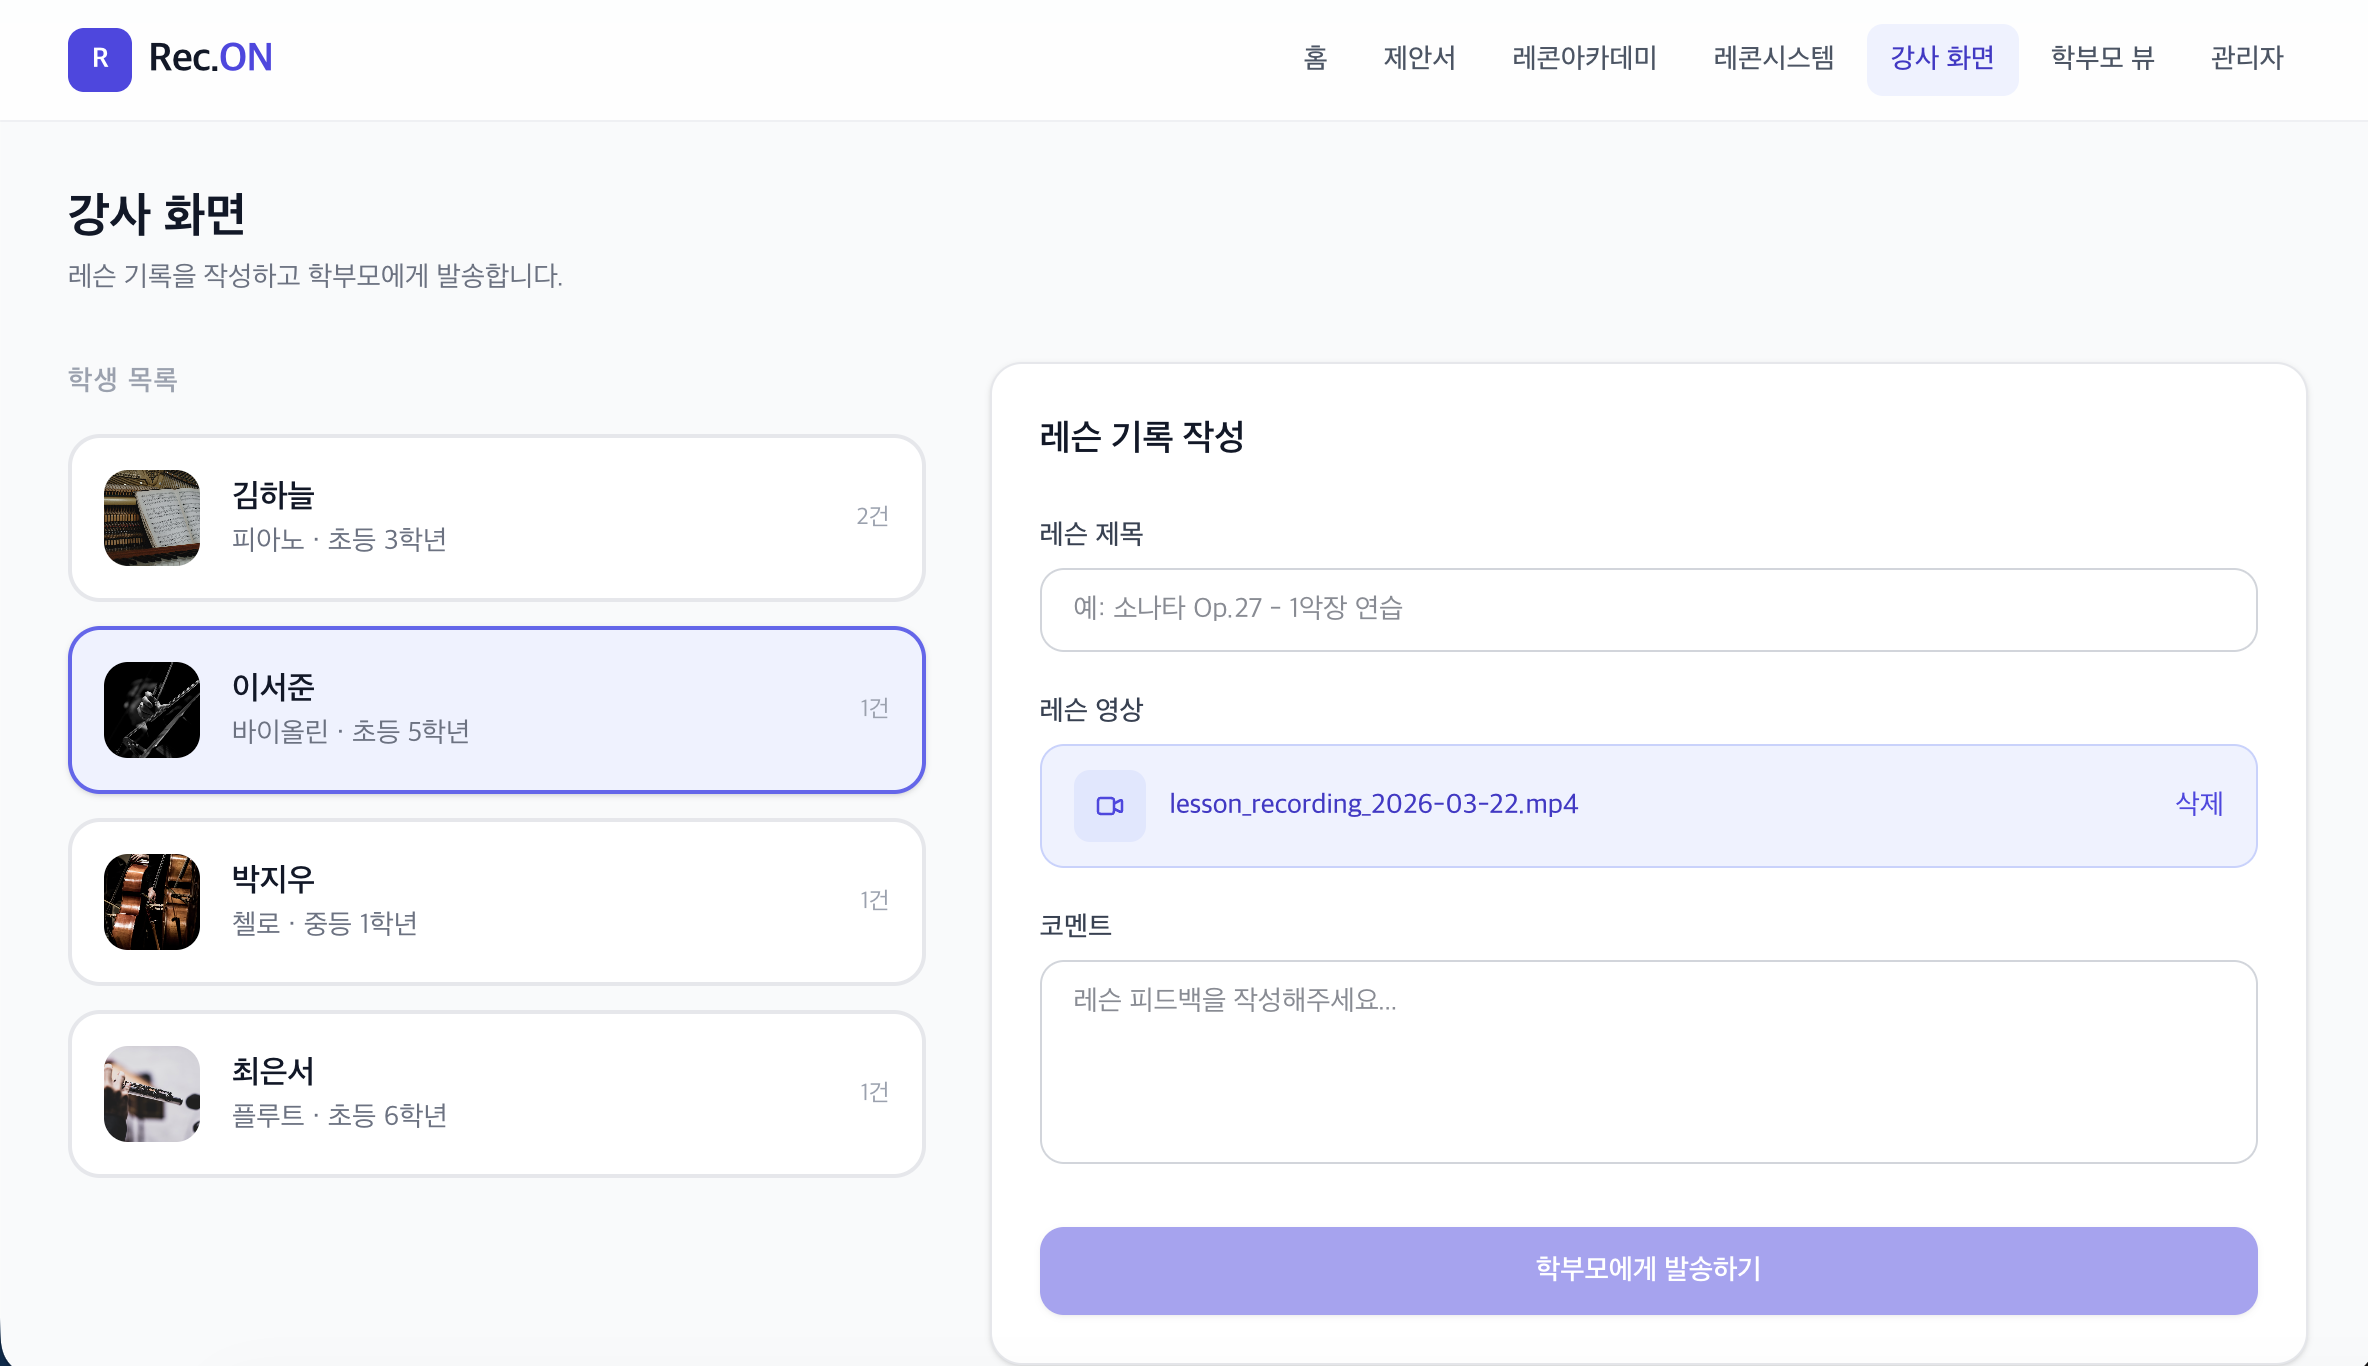Select student 박지우 from the list

click(x=497, y=901)
